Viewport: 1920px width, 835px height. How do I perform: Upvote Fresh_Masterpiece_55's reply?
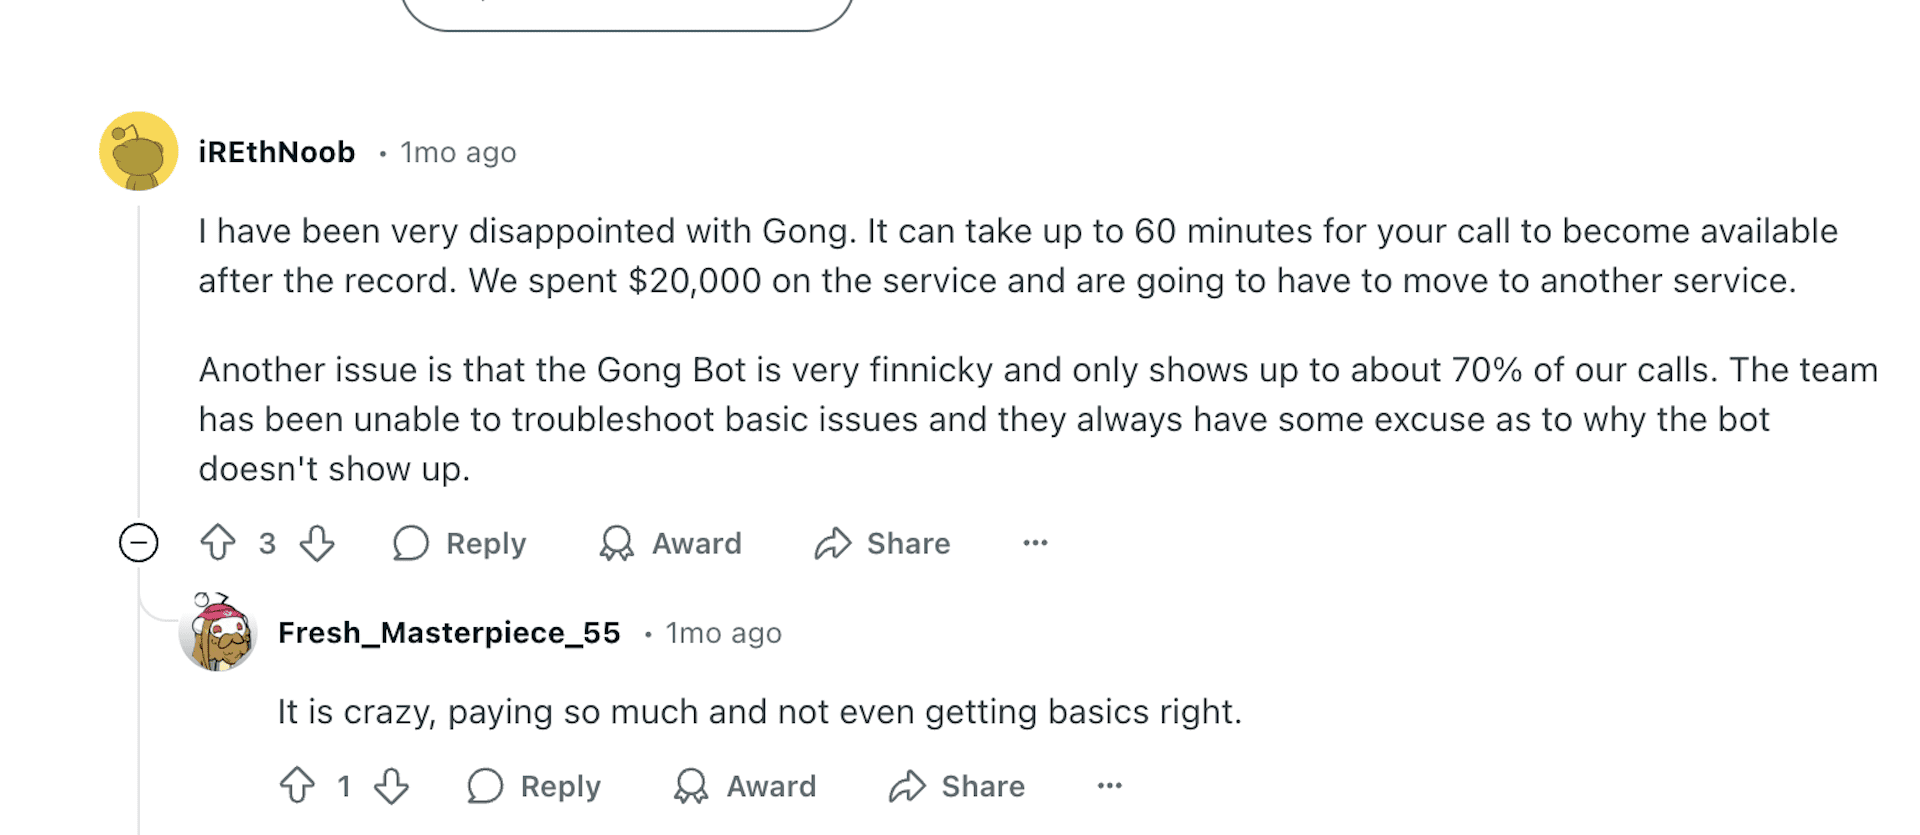(297, 786)
